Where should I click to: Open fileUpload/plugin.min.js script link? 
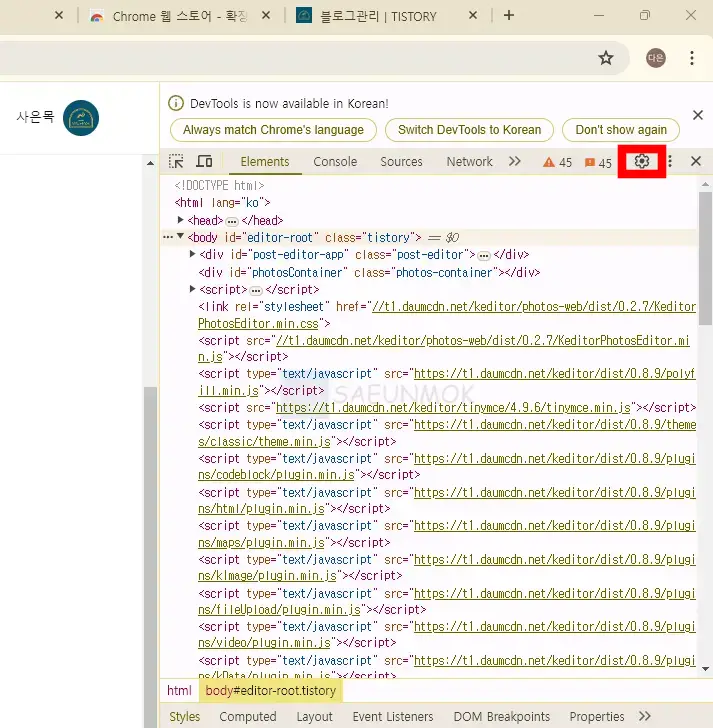coord(447,602)
